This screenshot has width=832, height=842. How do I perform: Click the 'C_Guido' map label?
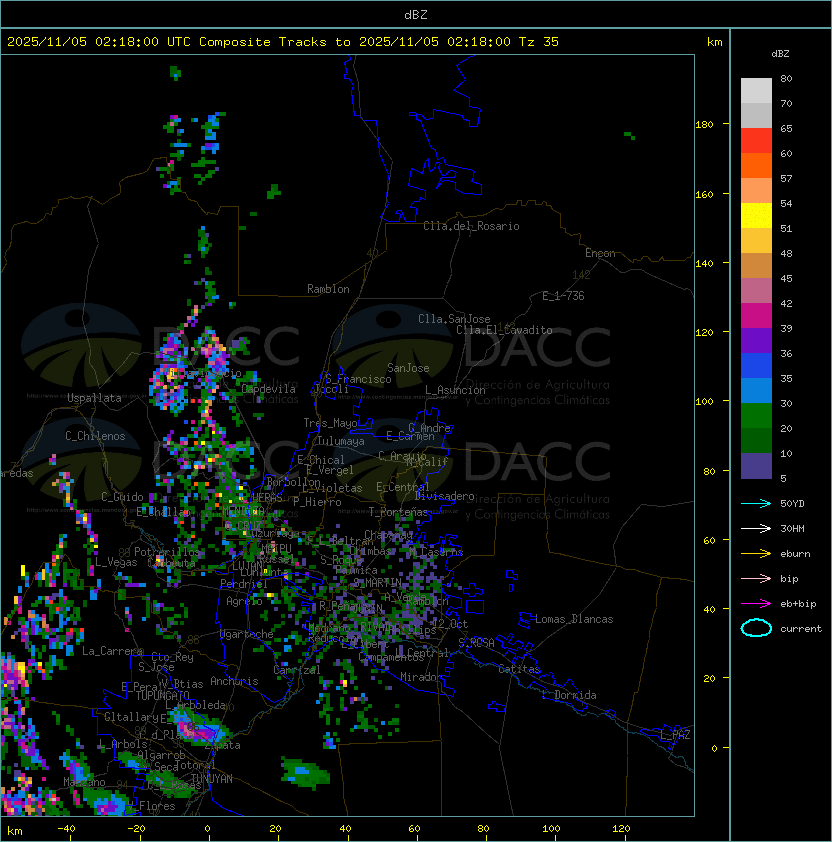(x=122, y=497)
